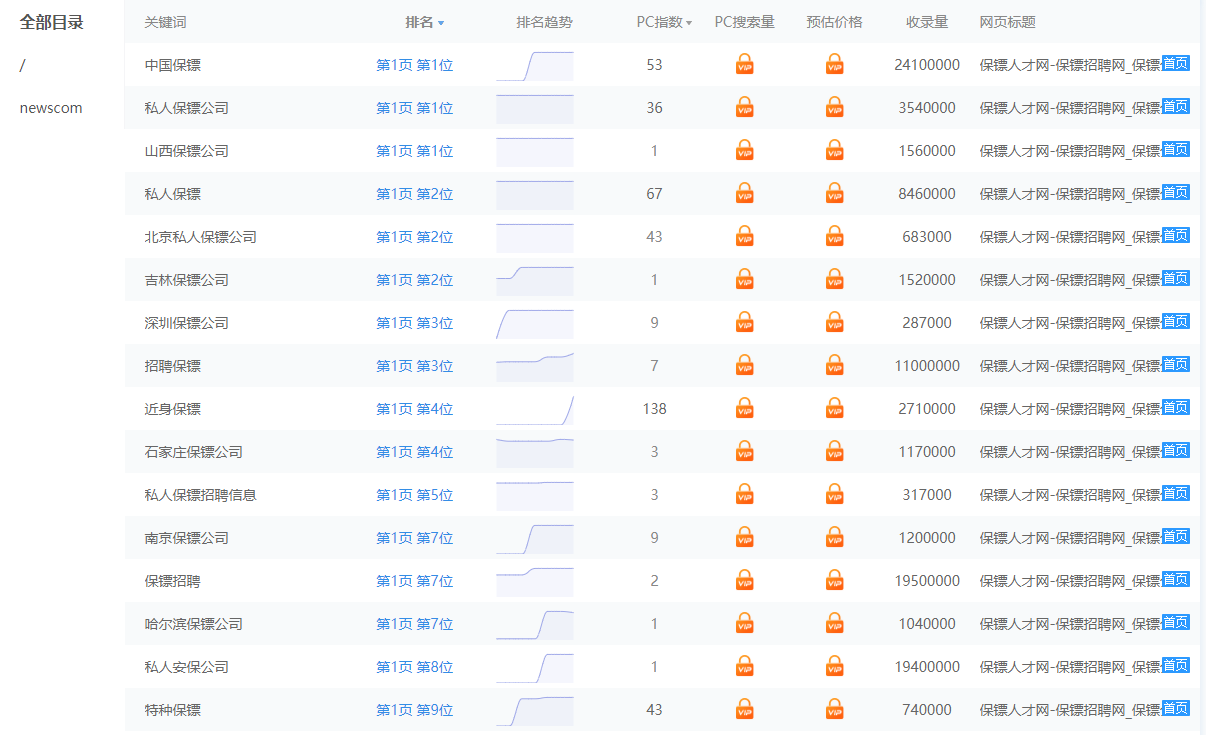
Task: Click PC搜索量 VIP lock for 吉林保镖公司
Action: coord(744,280)
